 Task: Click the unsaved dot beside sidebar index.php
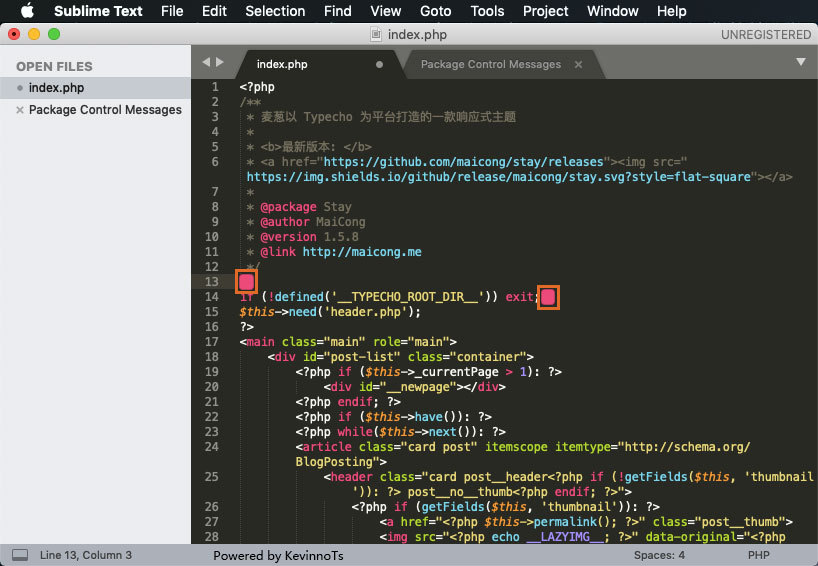click(x=20, y=88)
